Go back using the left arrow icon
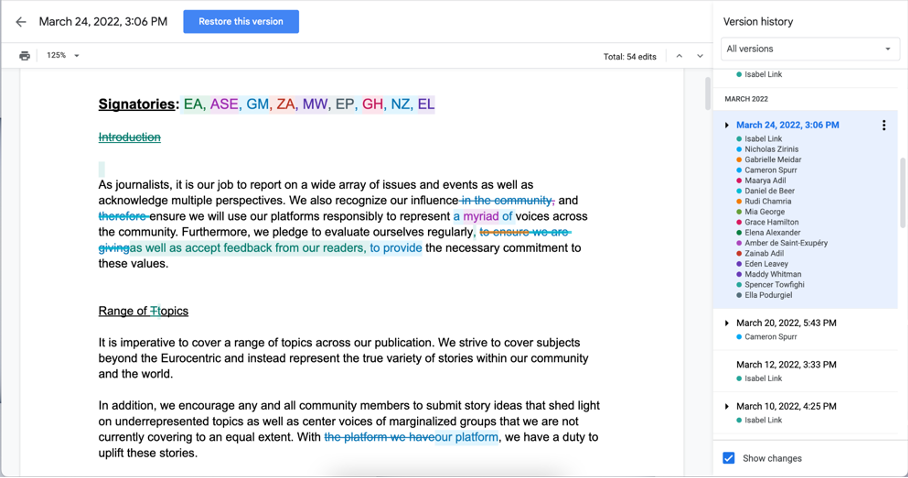908x478 pixels. pyautogui.click(x=21, y=22)
